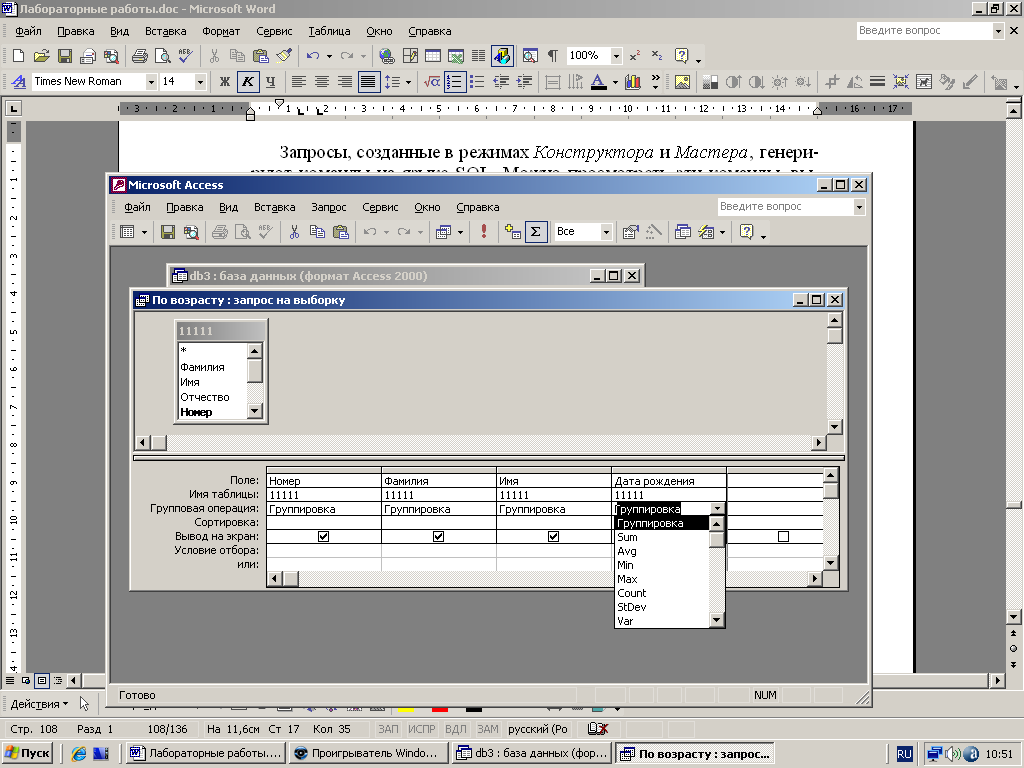
Task: Open font size 14 dropdown
Action: pos(200,82)
